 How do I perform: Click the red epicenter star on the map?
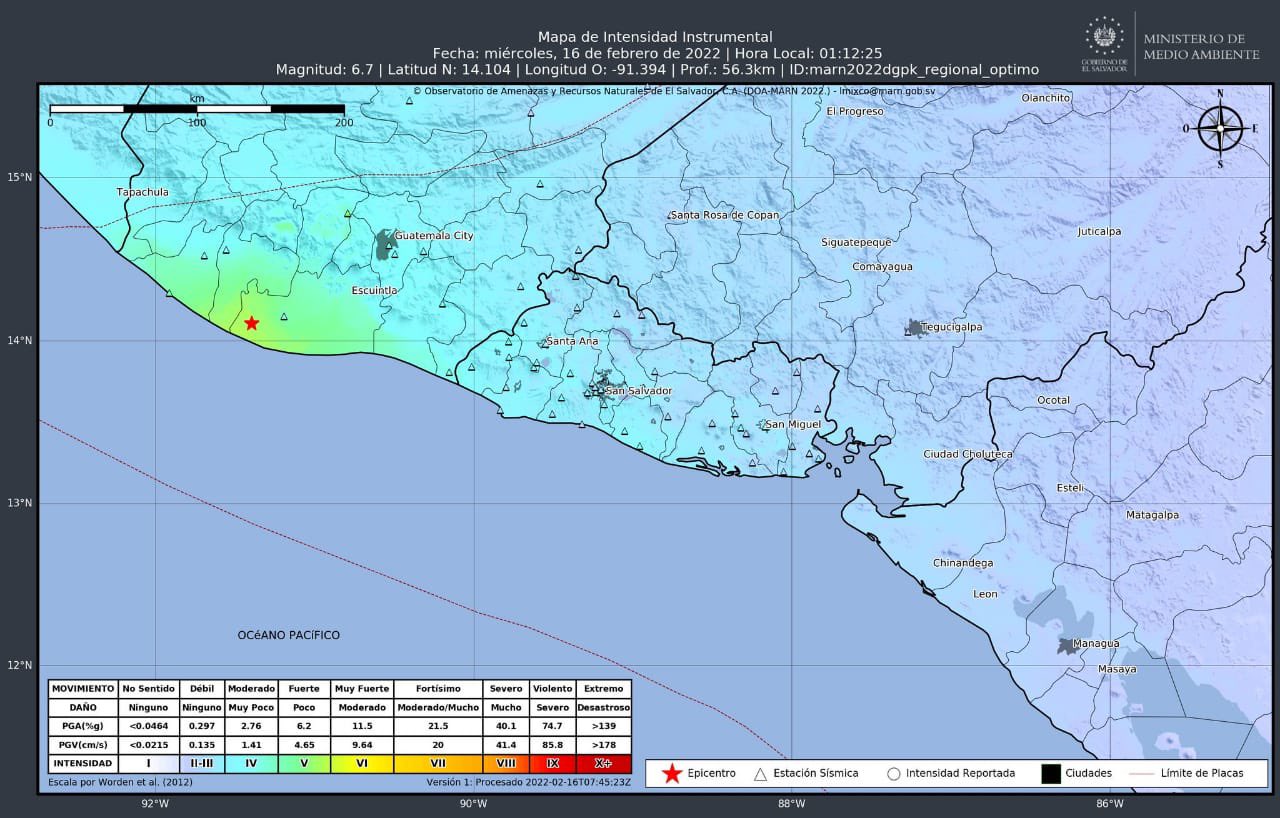point(251,323)
